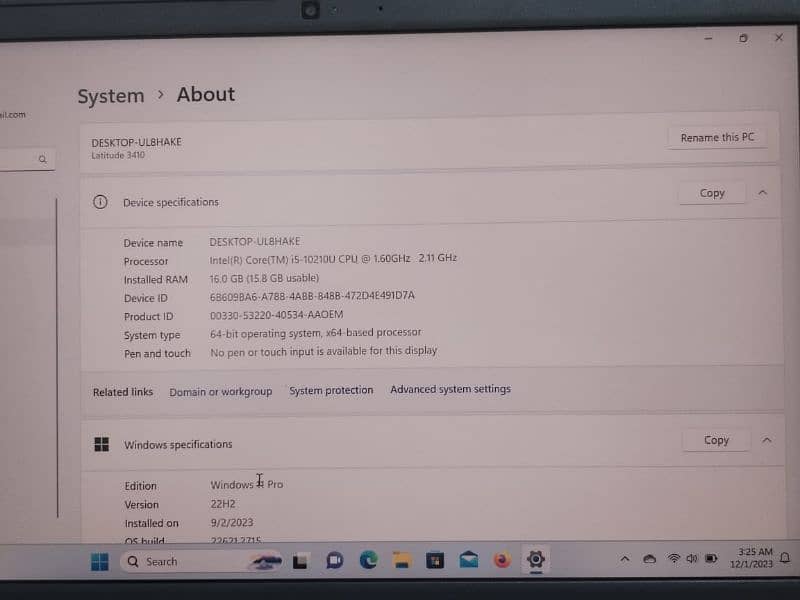Click the battery tray icon

[x=711, y=558]
